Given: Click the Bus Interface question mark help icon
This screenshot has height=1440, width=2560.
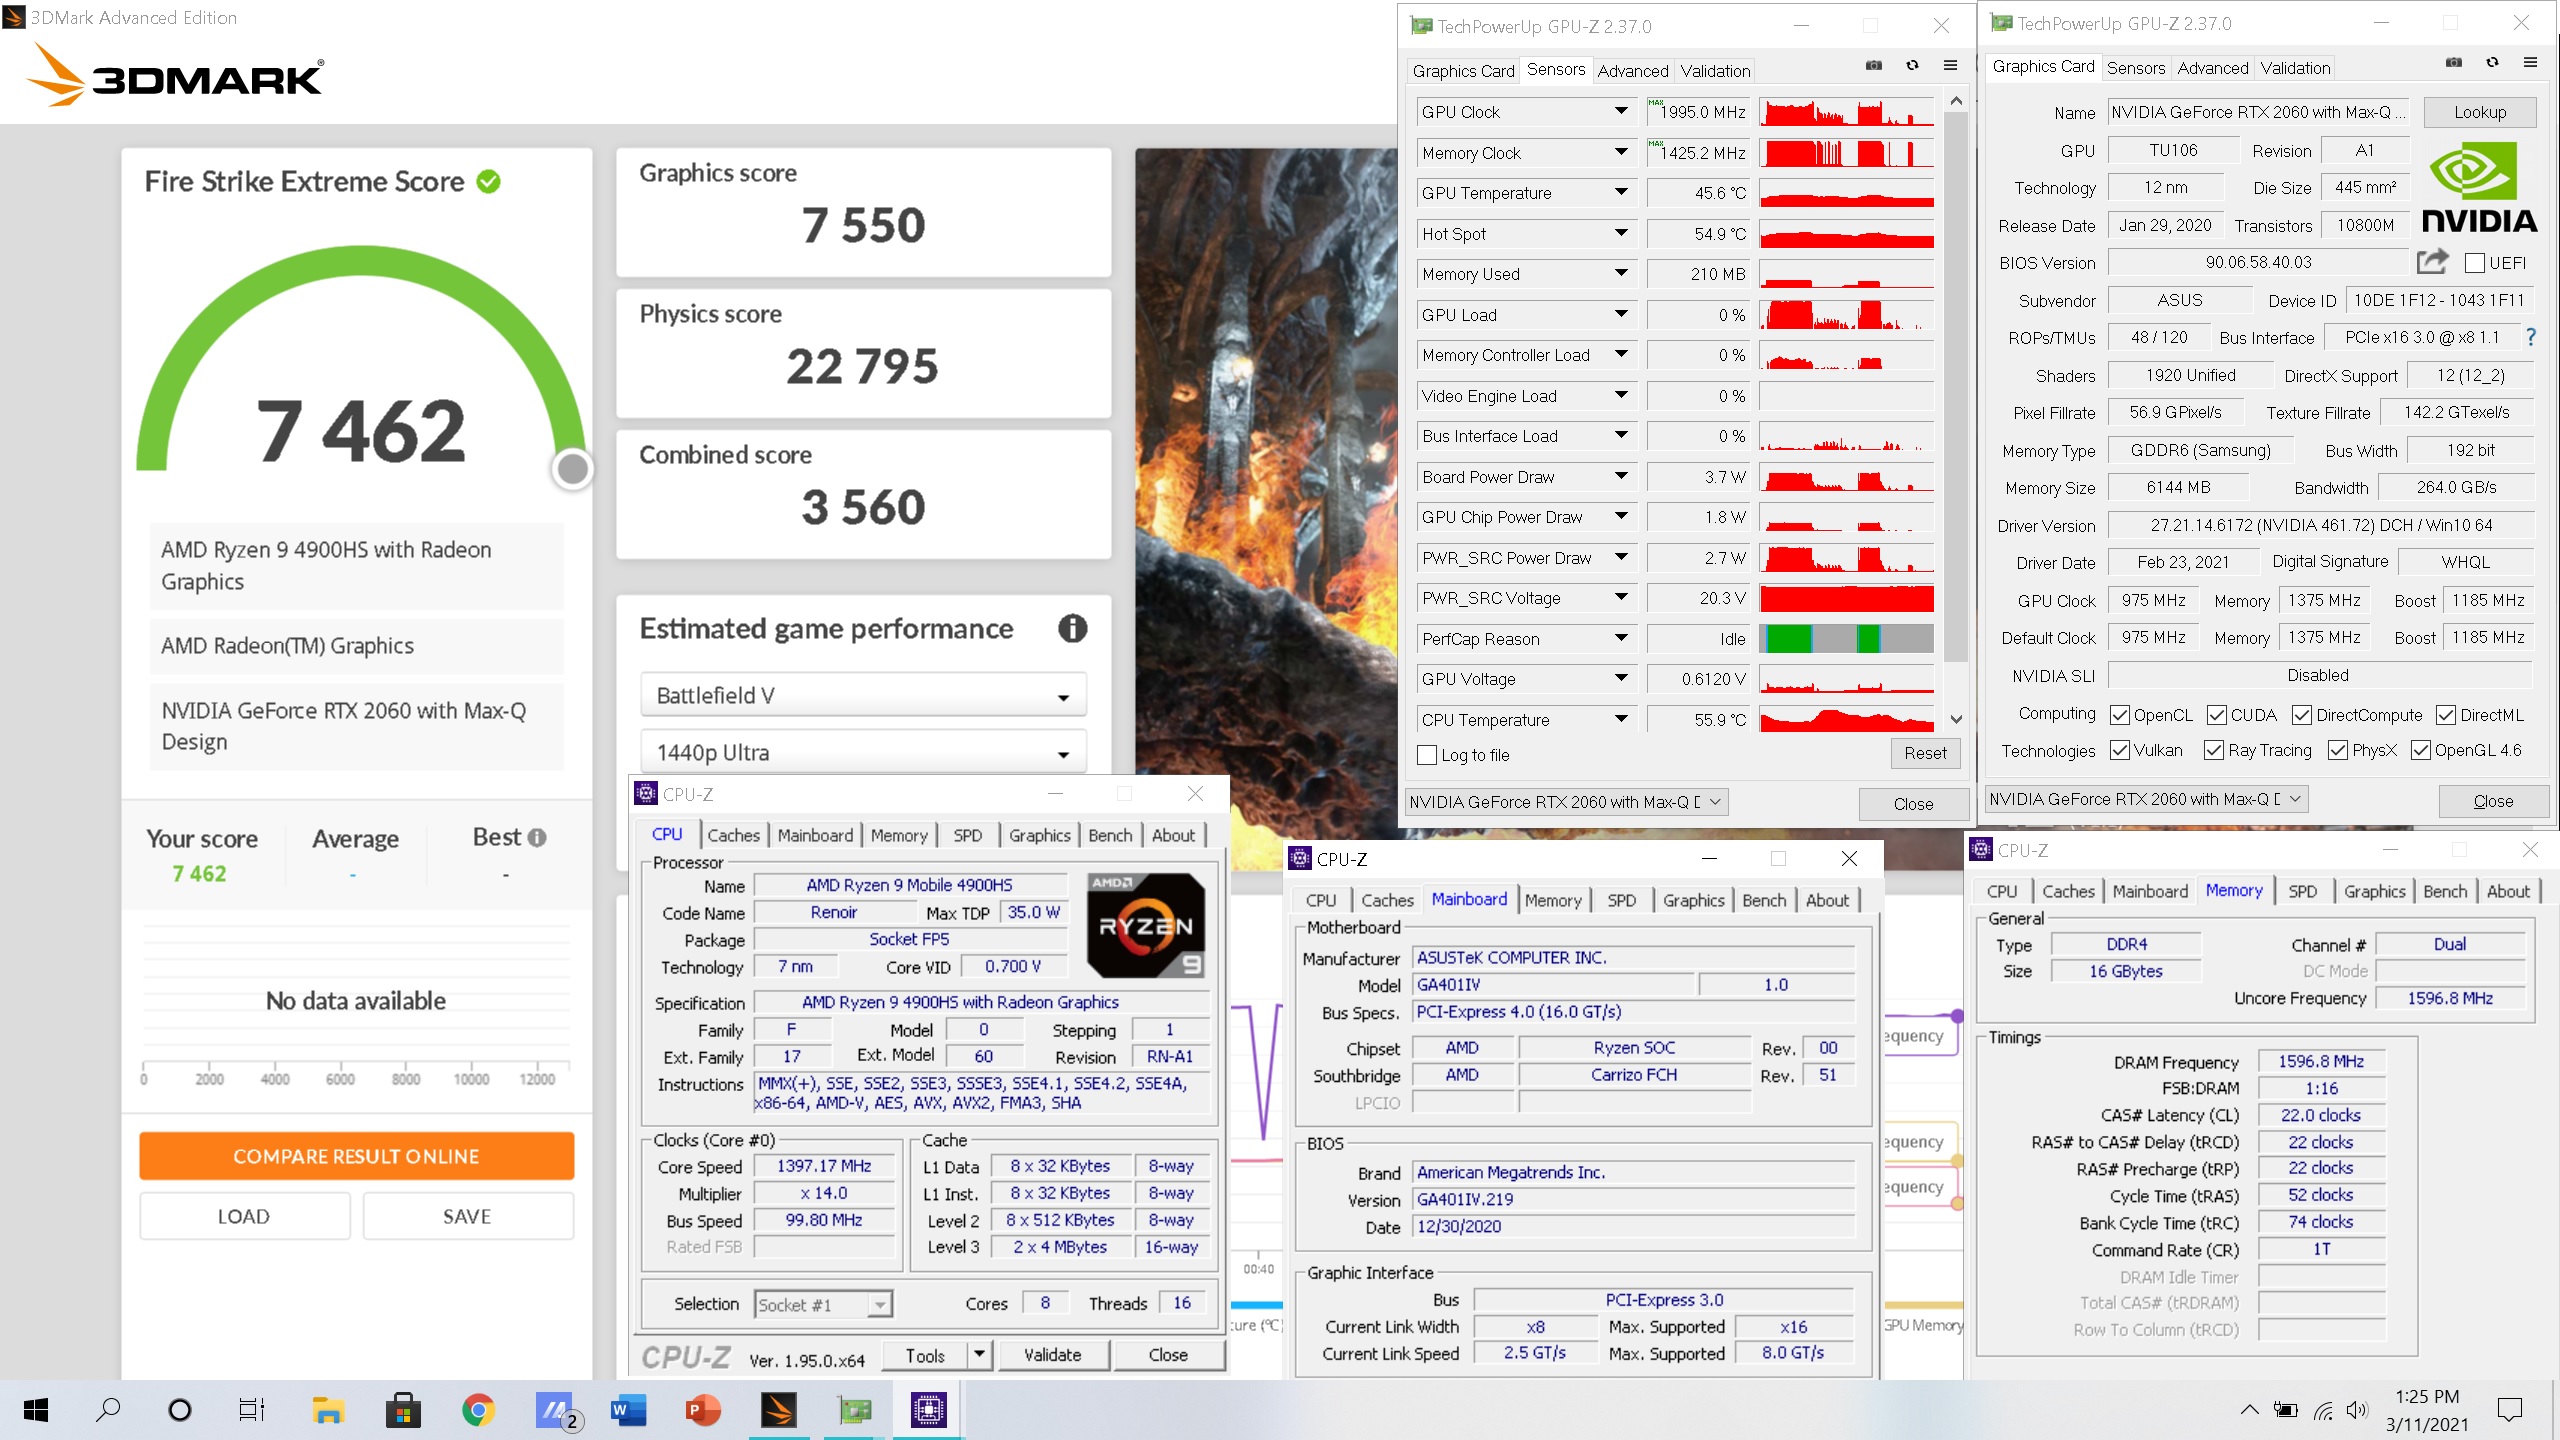Looking at the screenshot, I should click(2531, 337).
